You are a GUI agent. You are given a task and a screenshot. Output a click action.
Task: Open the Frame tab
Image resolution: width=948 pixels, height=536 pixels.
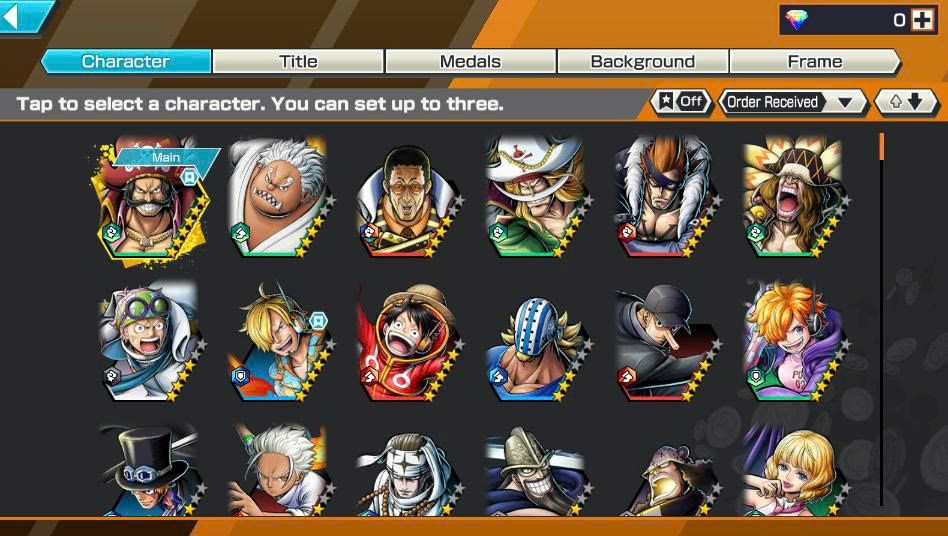pyautogui.click(x=815, y=62)
